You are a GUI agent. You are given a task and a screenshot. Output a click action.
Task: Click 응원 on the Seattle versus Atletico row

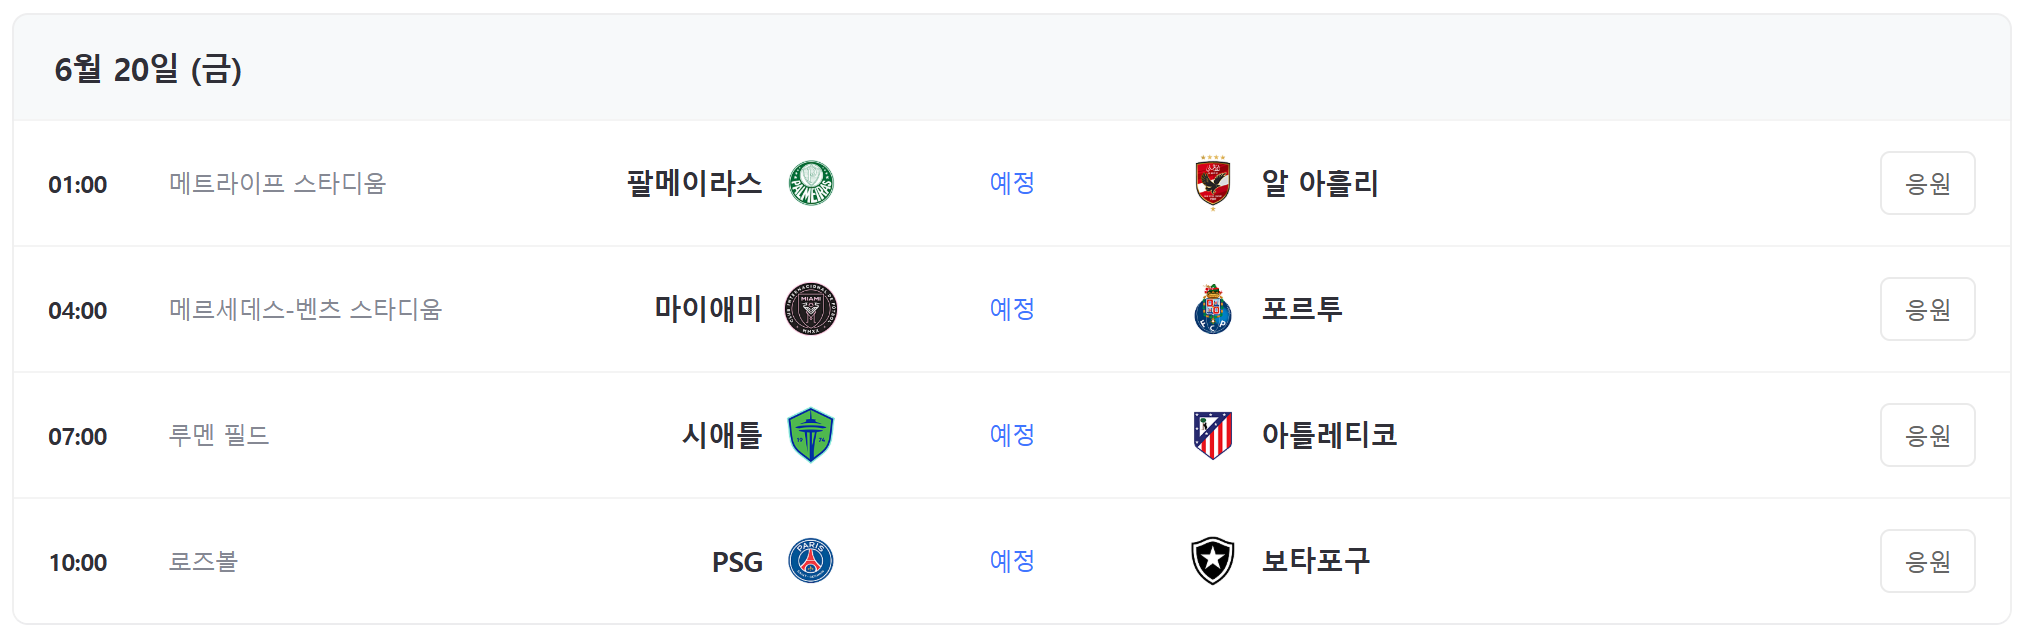tap(1927, 436)
